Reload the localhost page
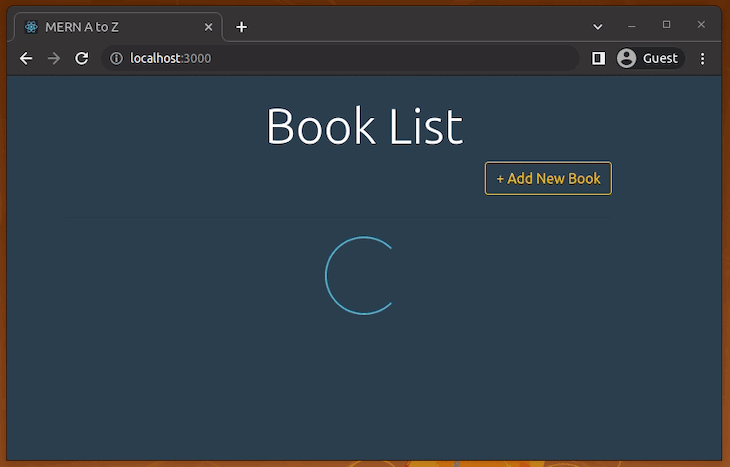Viewport: 730px width, 467px height. [x=82, y=59]
